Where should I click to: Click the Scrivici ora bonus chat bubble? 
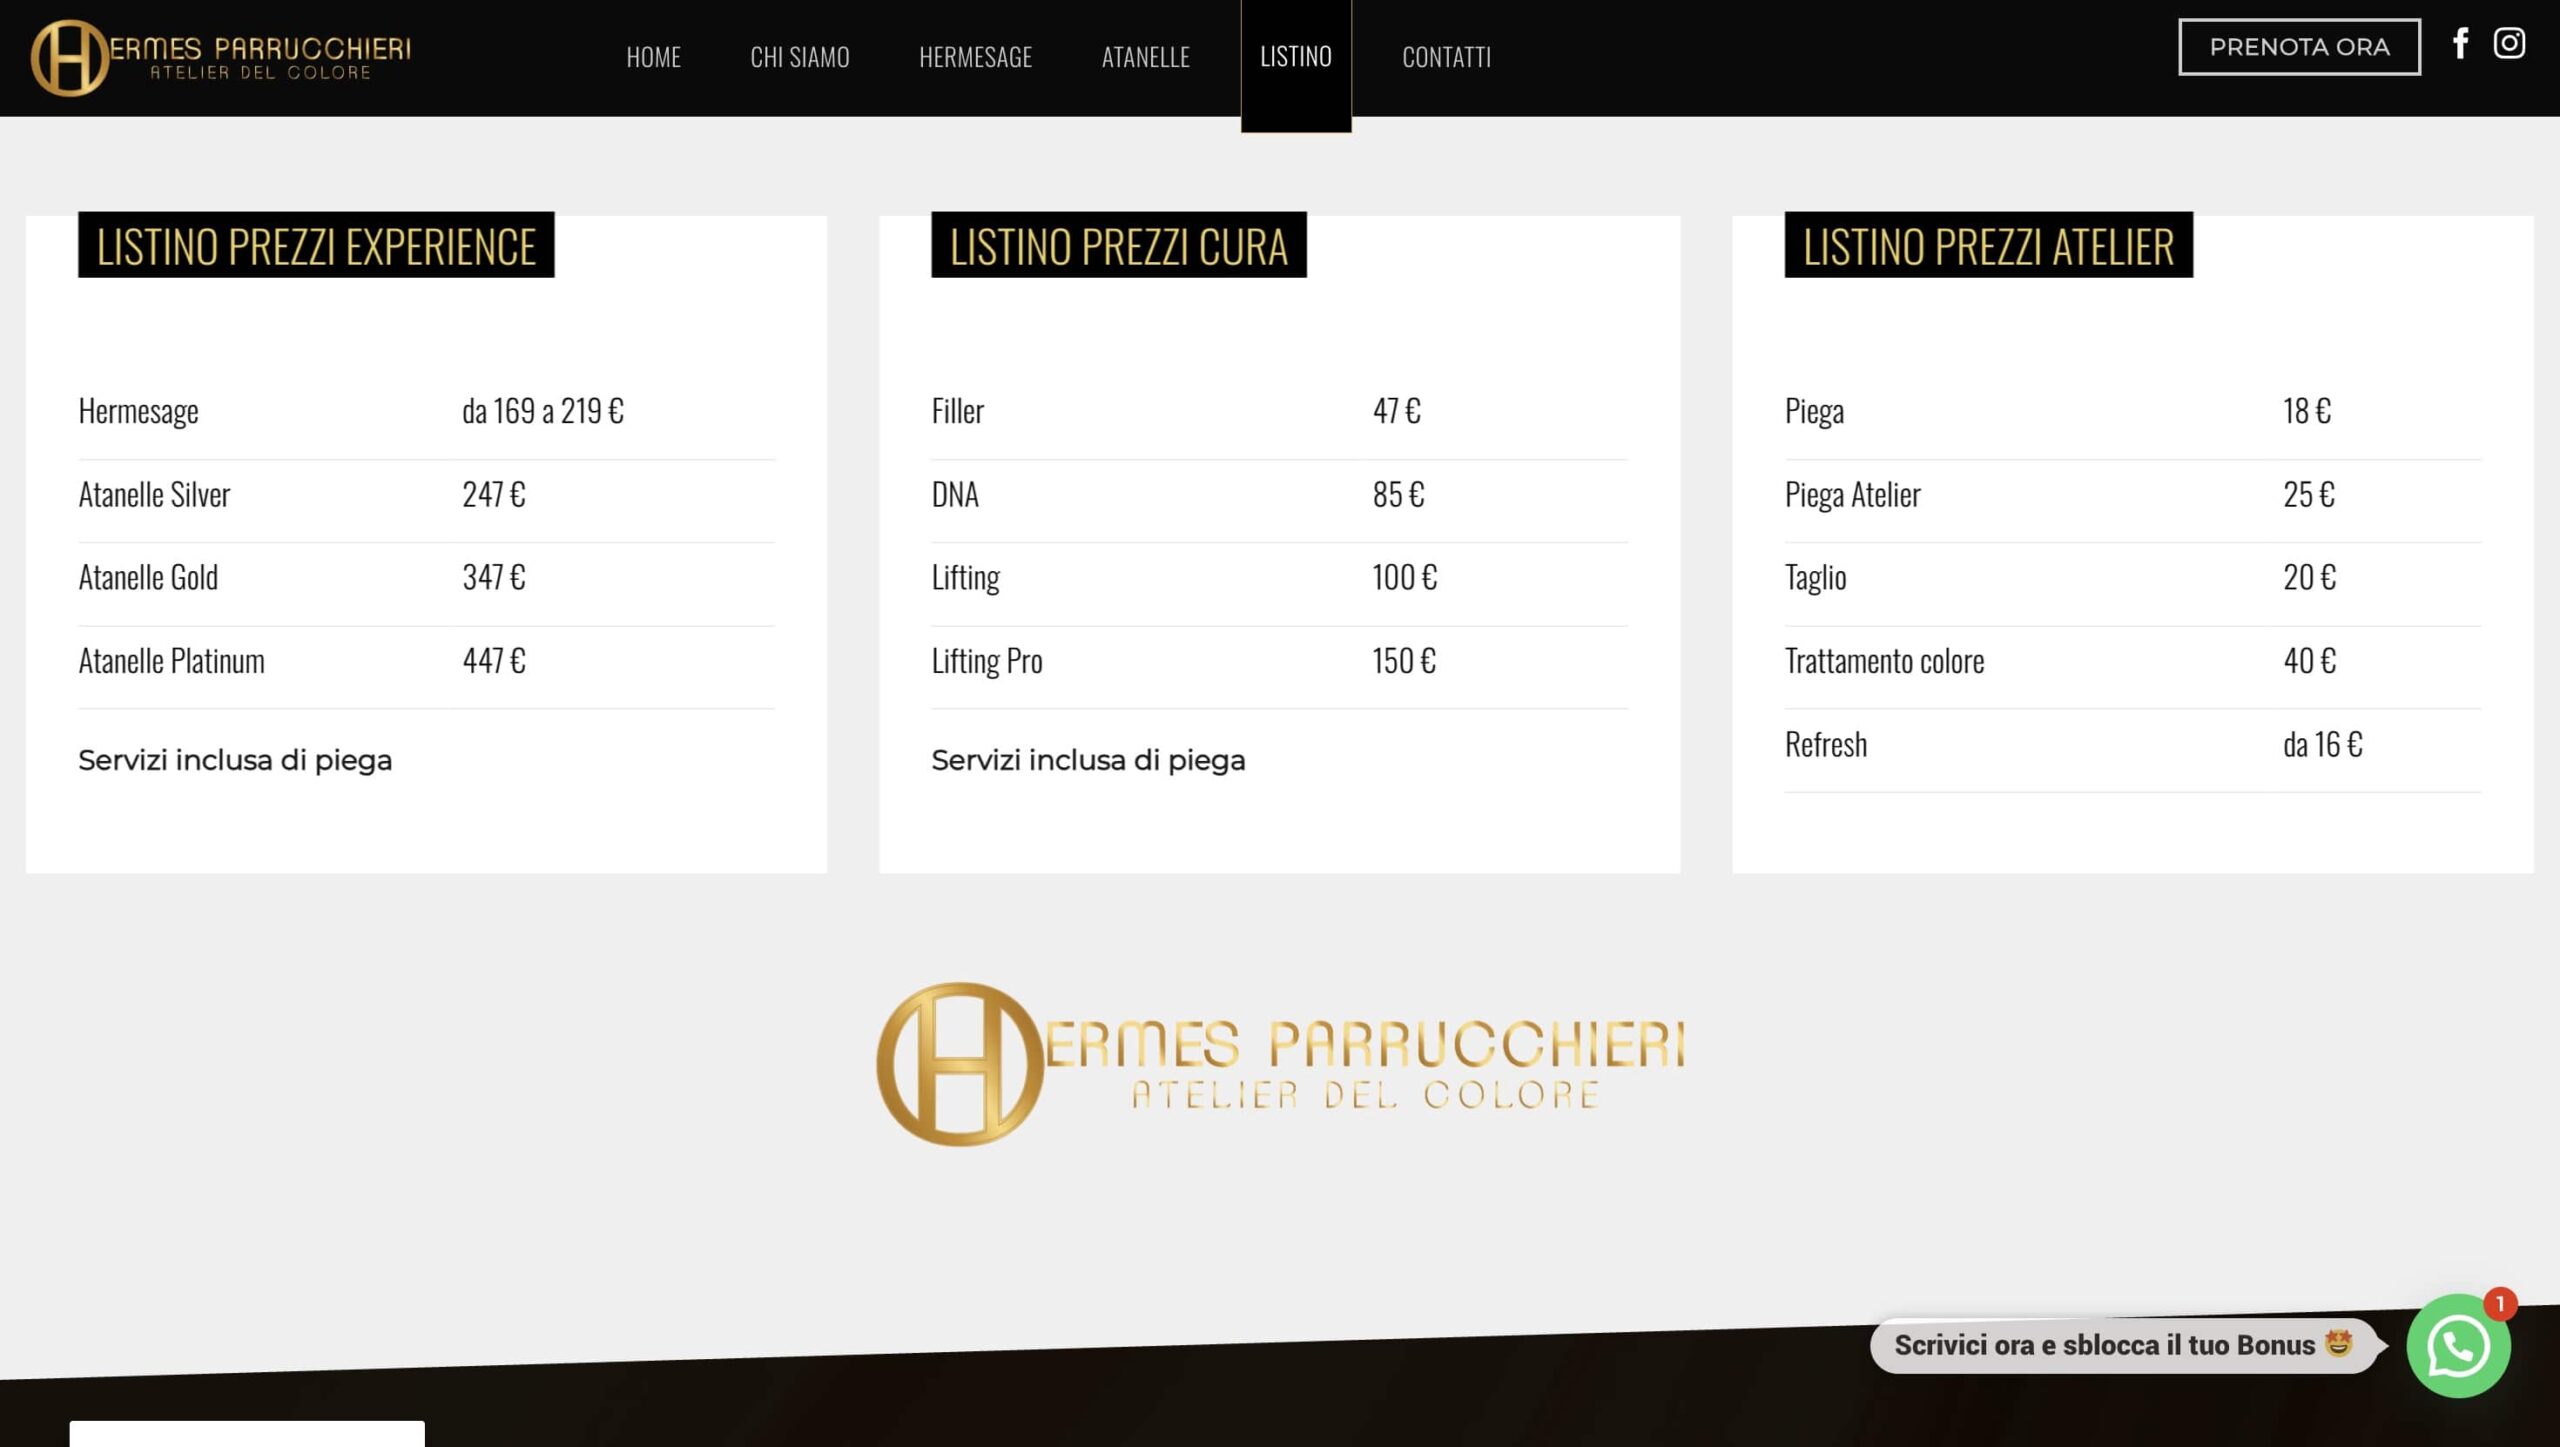(2122, 1345)
